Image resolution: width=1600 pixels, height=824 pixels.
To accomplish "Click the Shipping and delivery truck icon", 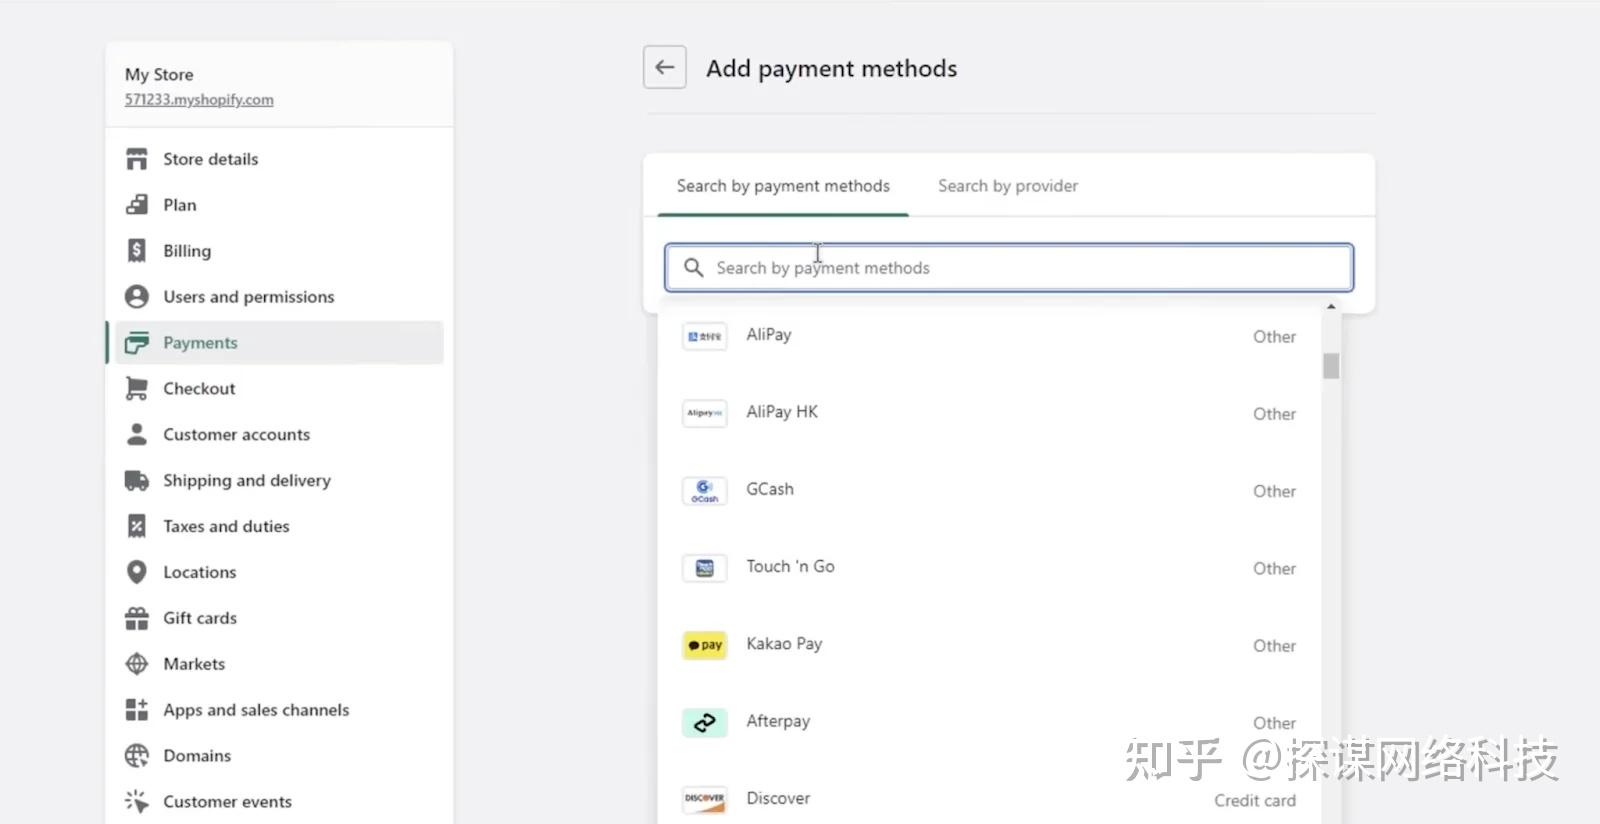I will tap(137, 481).
